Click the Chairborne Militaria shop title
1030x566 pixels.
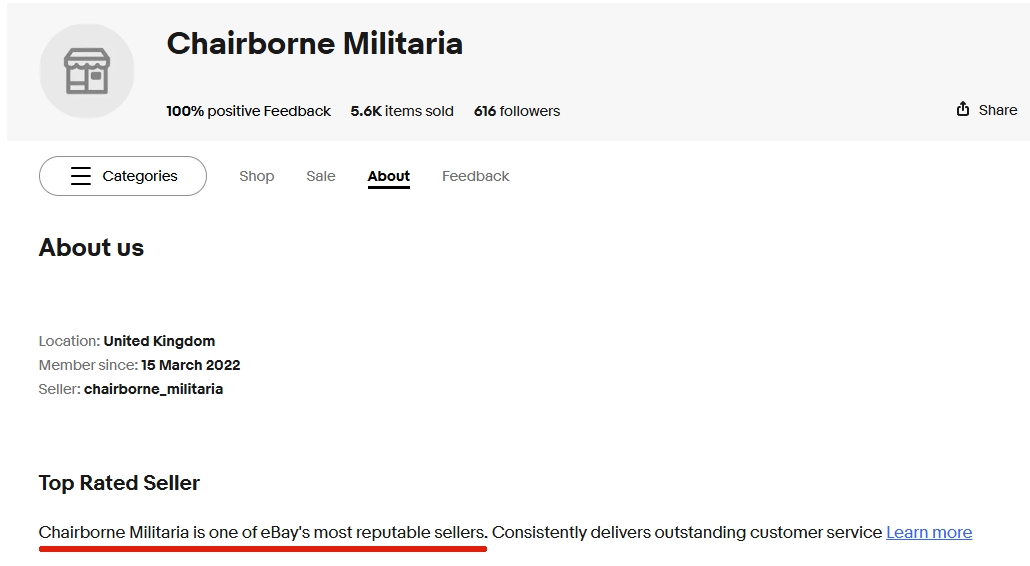pos(314,44)
